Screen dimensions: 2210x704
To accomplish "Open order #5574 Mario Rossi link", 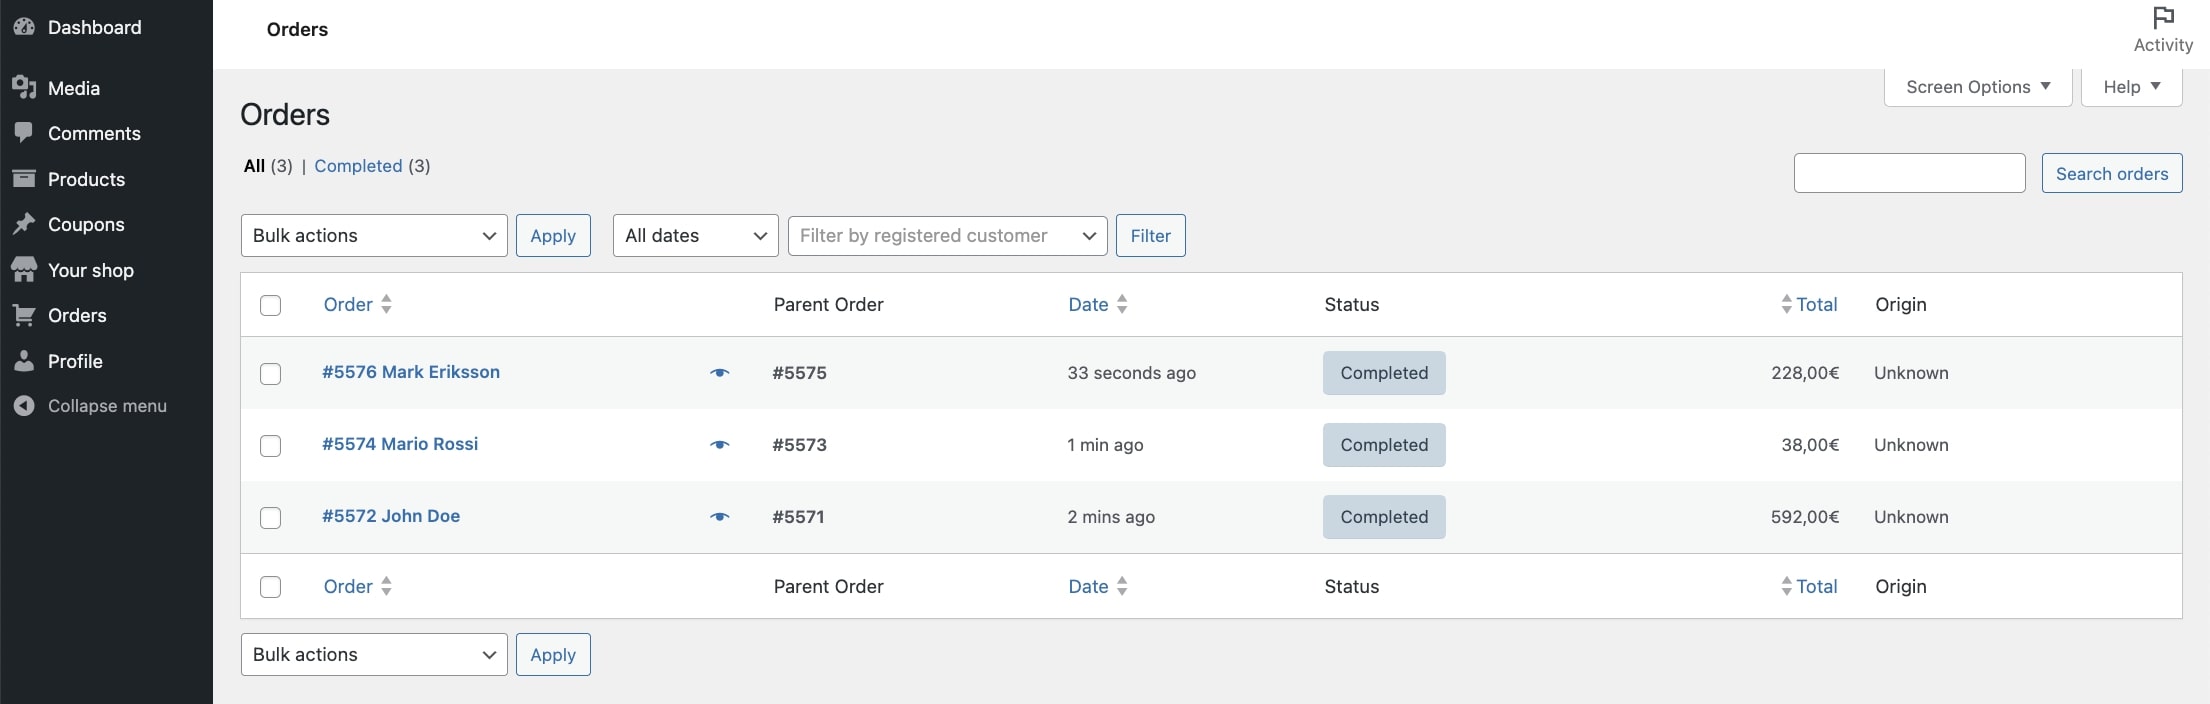I will (400, 444).
